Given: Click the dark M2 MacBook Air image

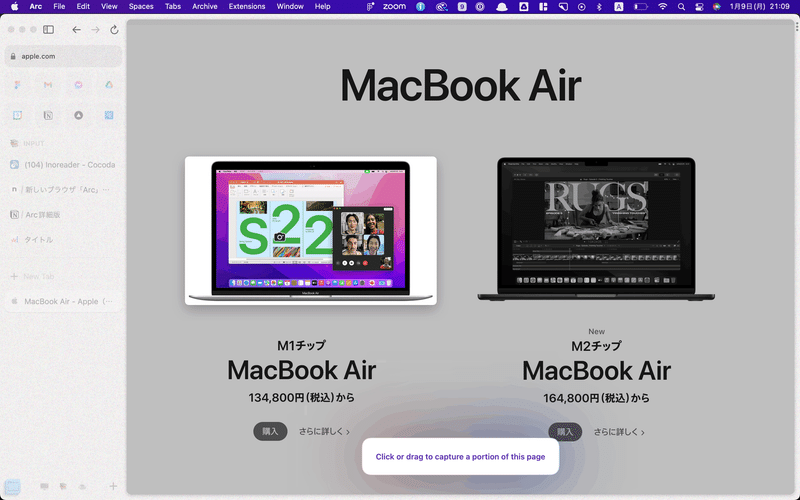Looking at the screenshot, I should [596, 229].
